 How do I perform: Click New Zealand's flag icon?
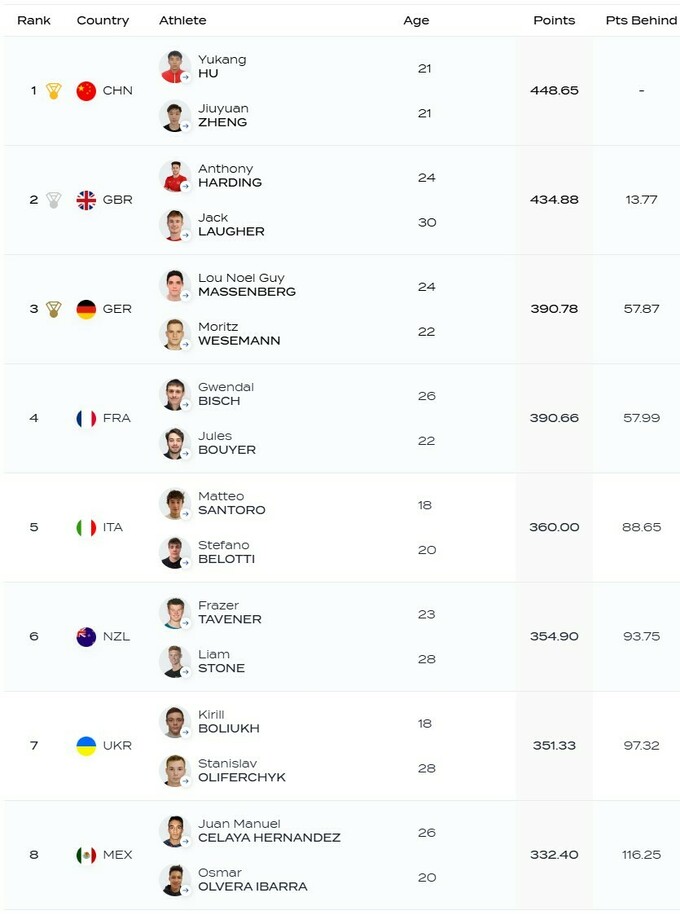(x=86, y=636)
